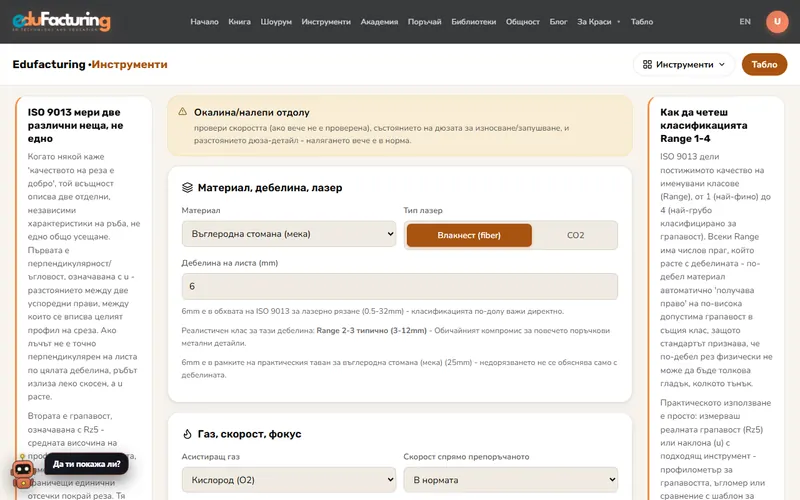Click the flame icon beside Газ, скорост, фокус
Image resolution: width=800 pixels, height=500 pixels.
coord(187,434)
